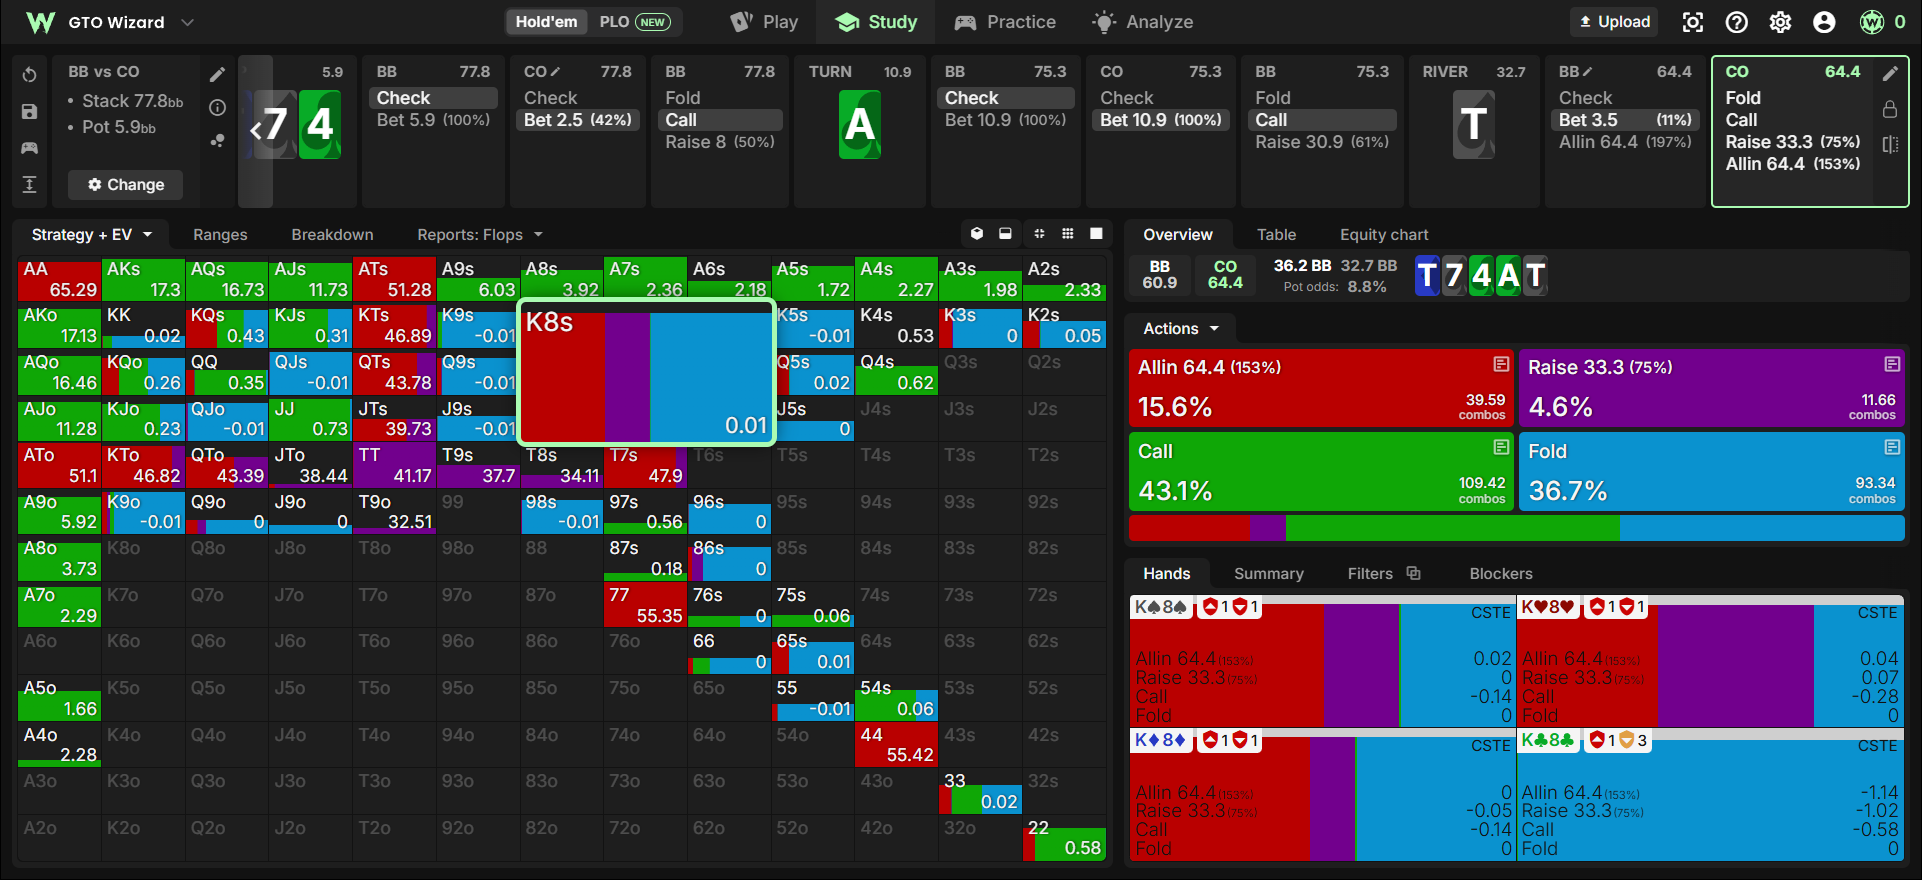Open the user account icon

[x=1824, y=22]
